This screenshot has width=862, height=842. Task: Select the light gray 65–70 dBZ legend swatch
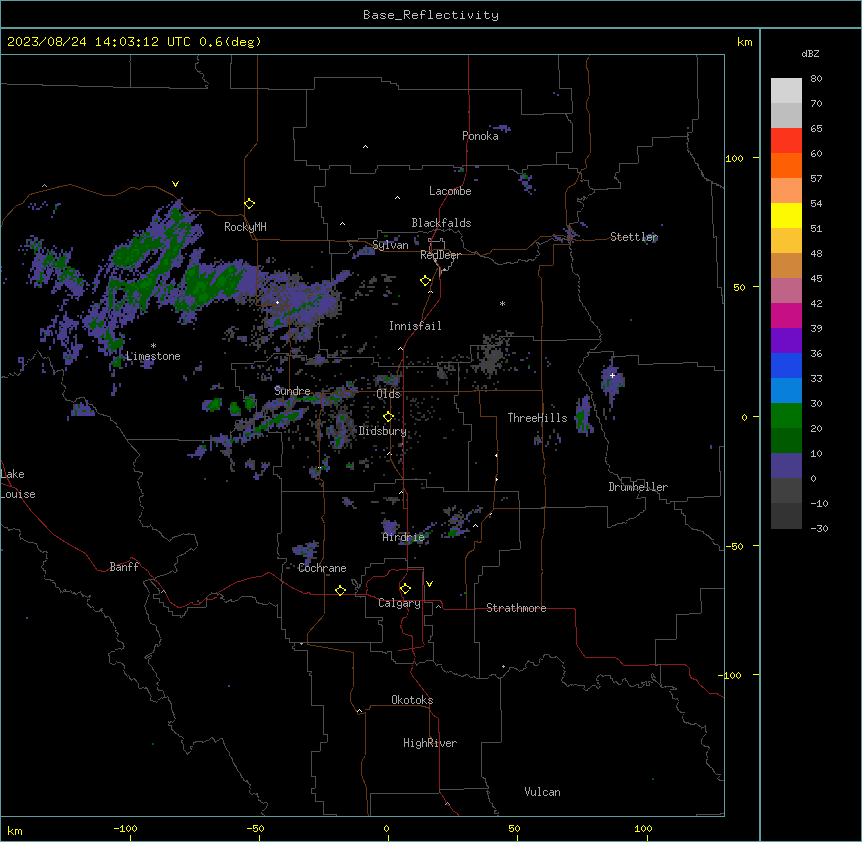(x=786, y=115)
